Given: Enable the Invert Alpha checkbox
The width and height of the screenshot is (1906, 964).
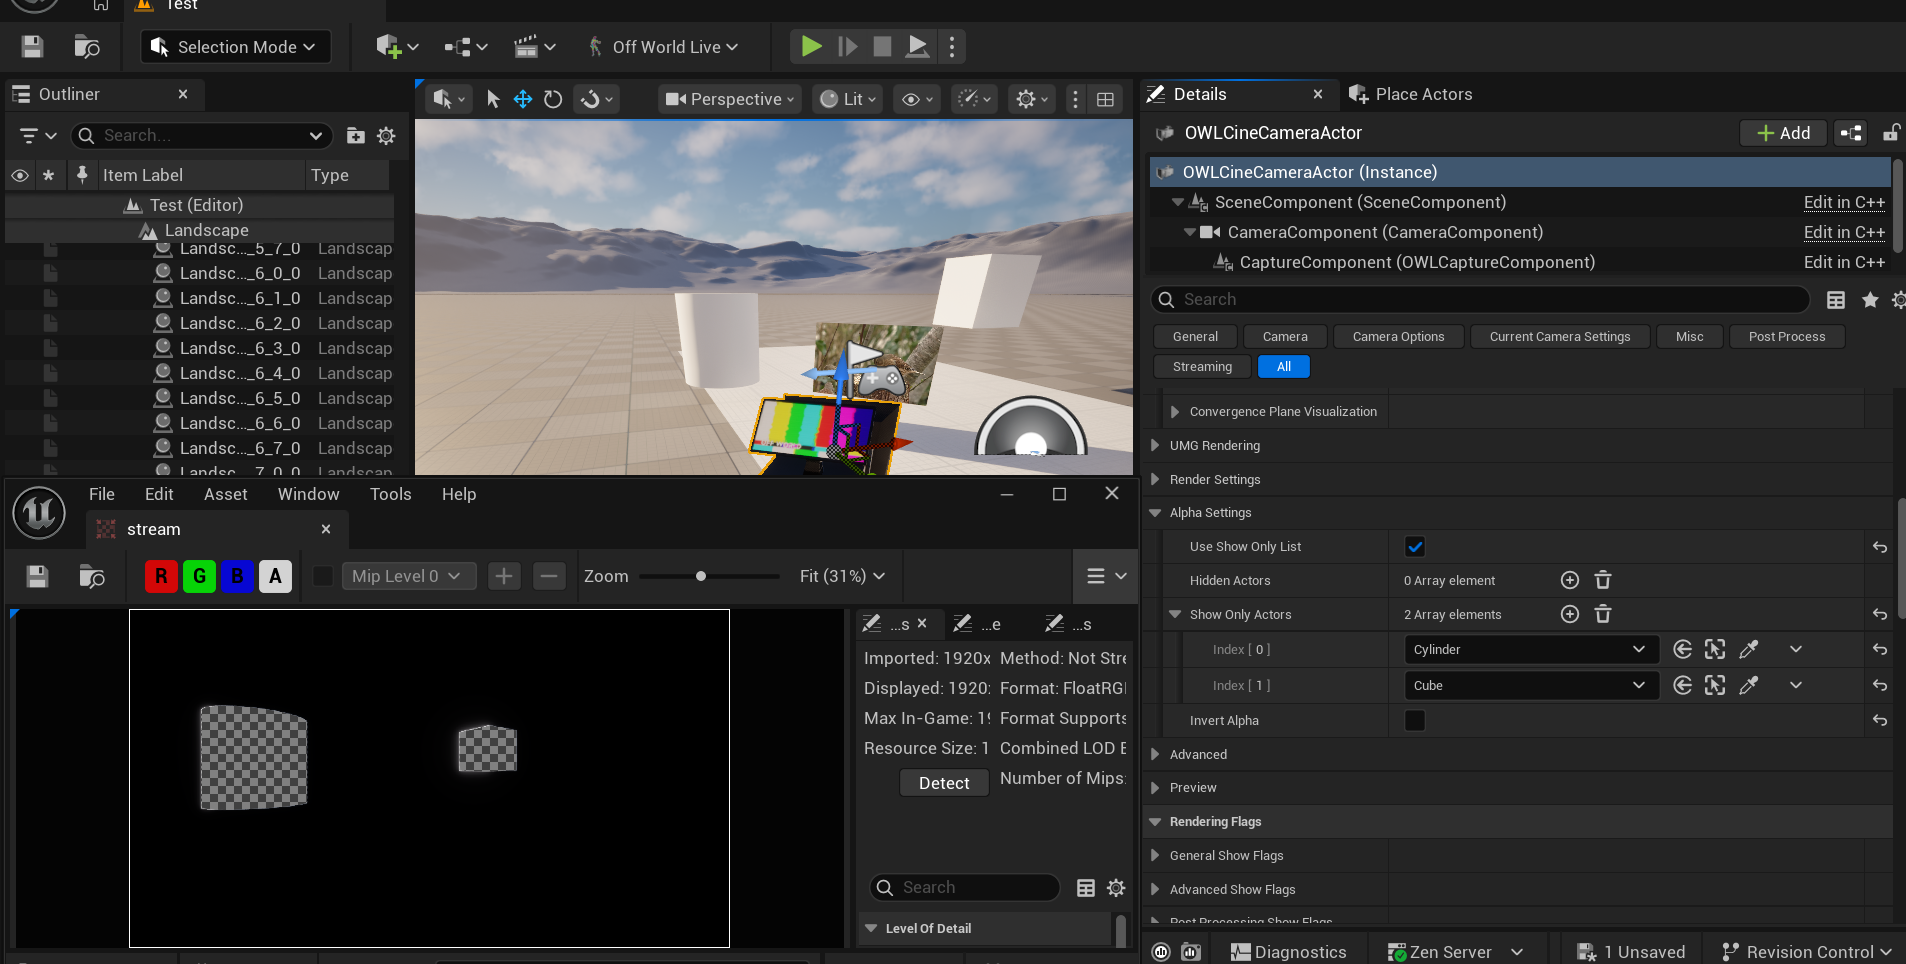Looking at the screenshot, I should pyautogui.click(x=1415, y=721).
